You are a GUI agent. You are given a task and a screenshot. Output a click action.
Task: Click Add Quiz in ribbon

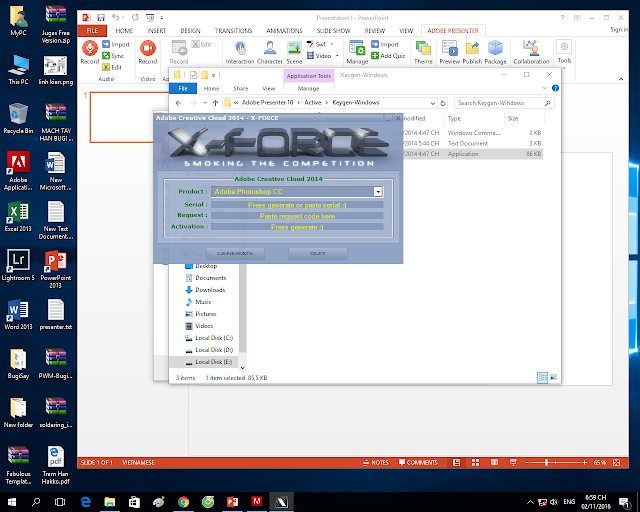(x=388, y=56)
